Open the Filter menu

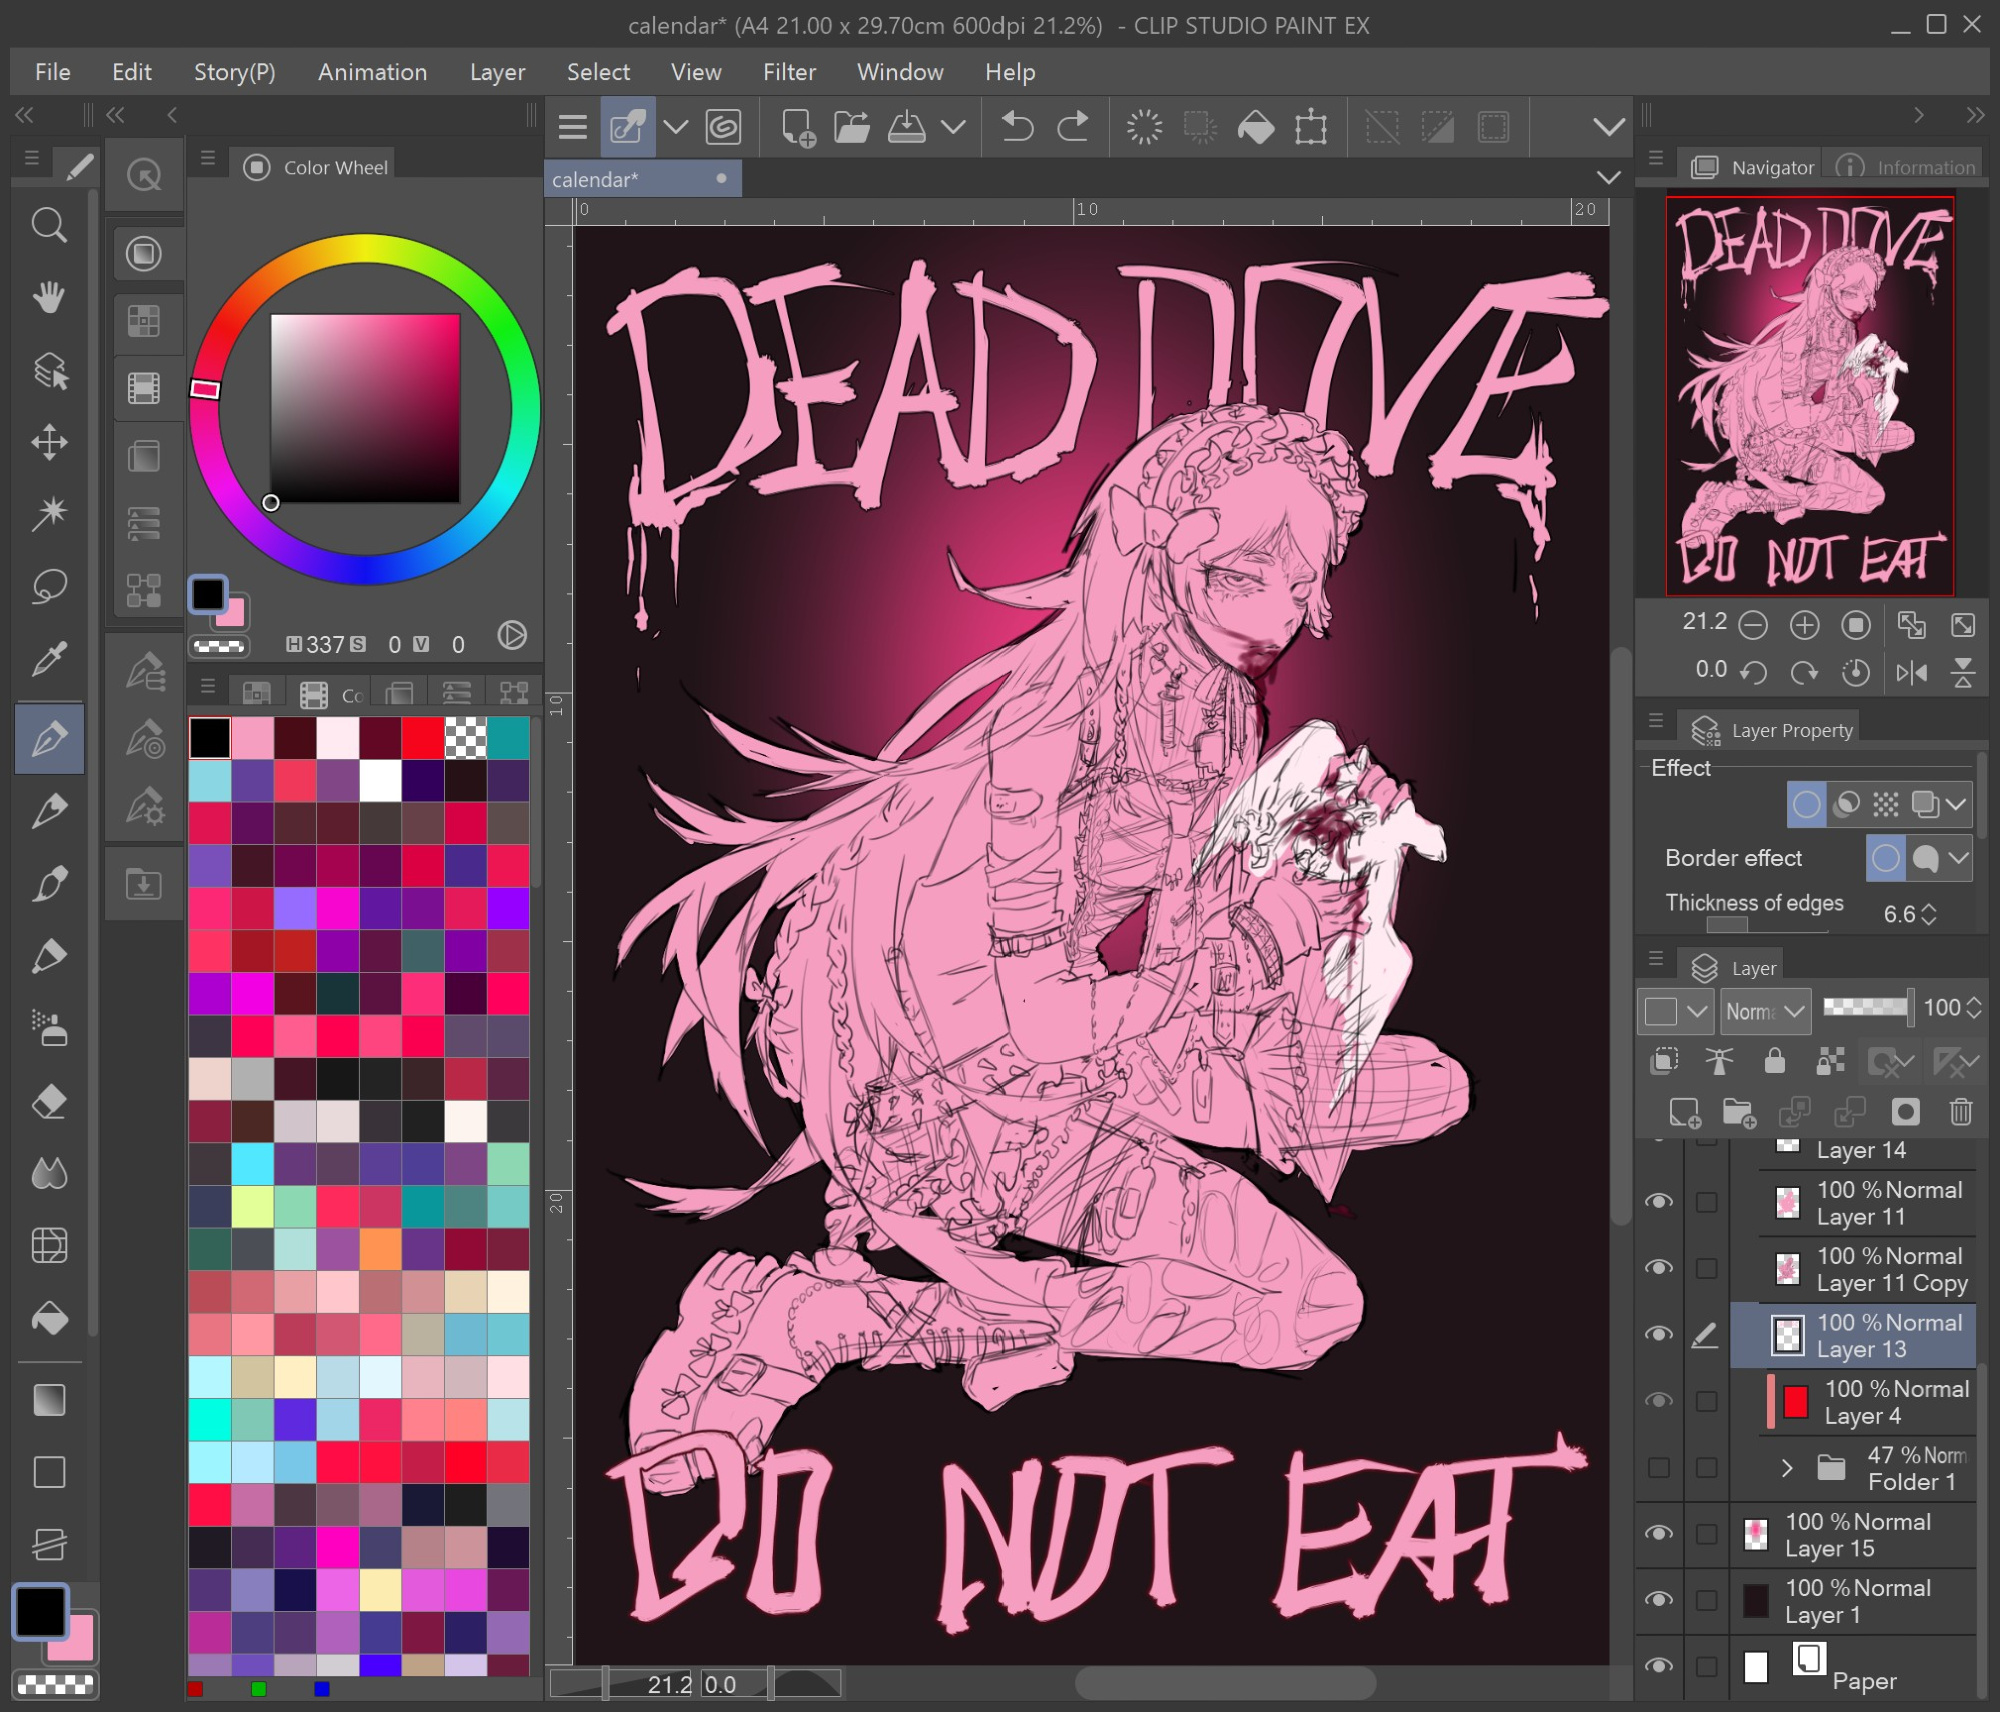(x=788, y=72)
